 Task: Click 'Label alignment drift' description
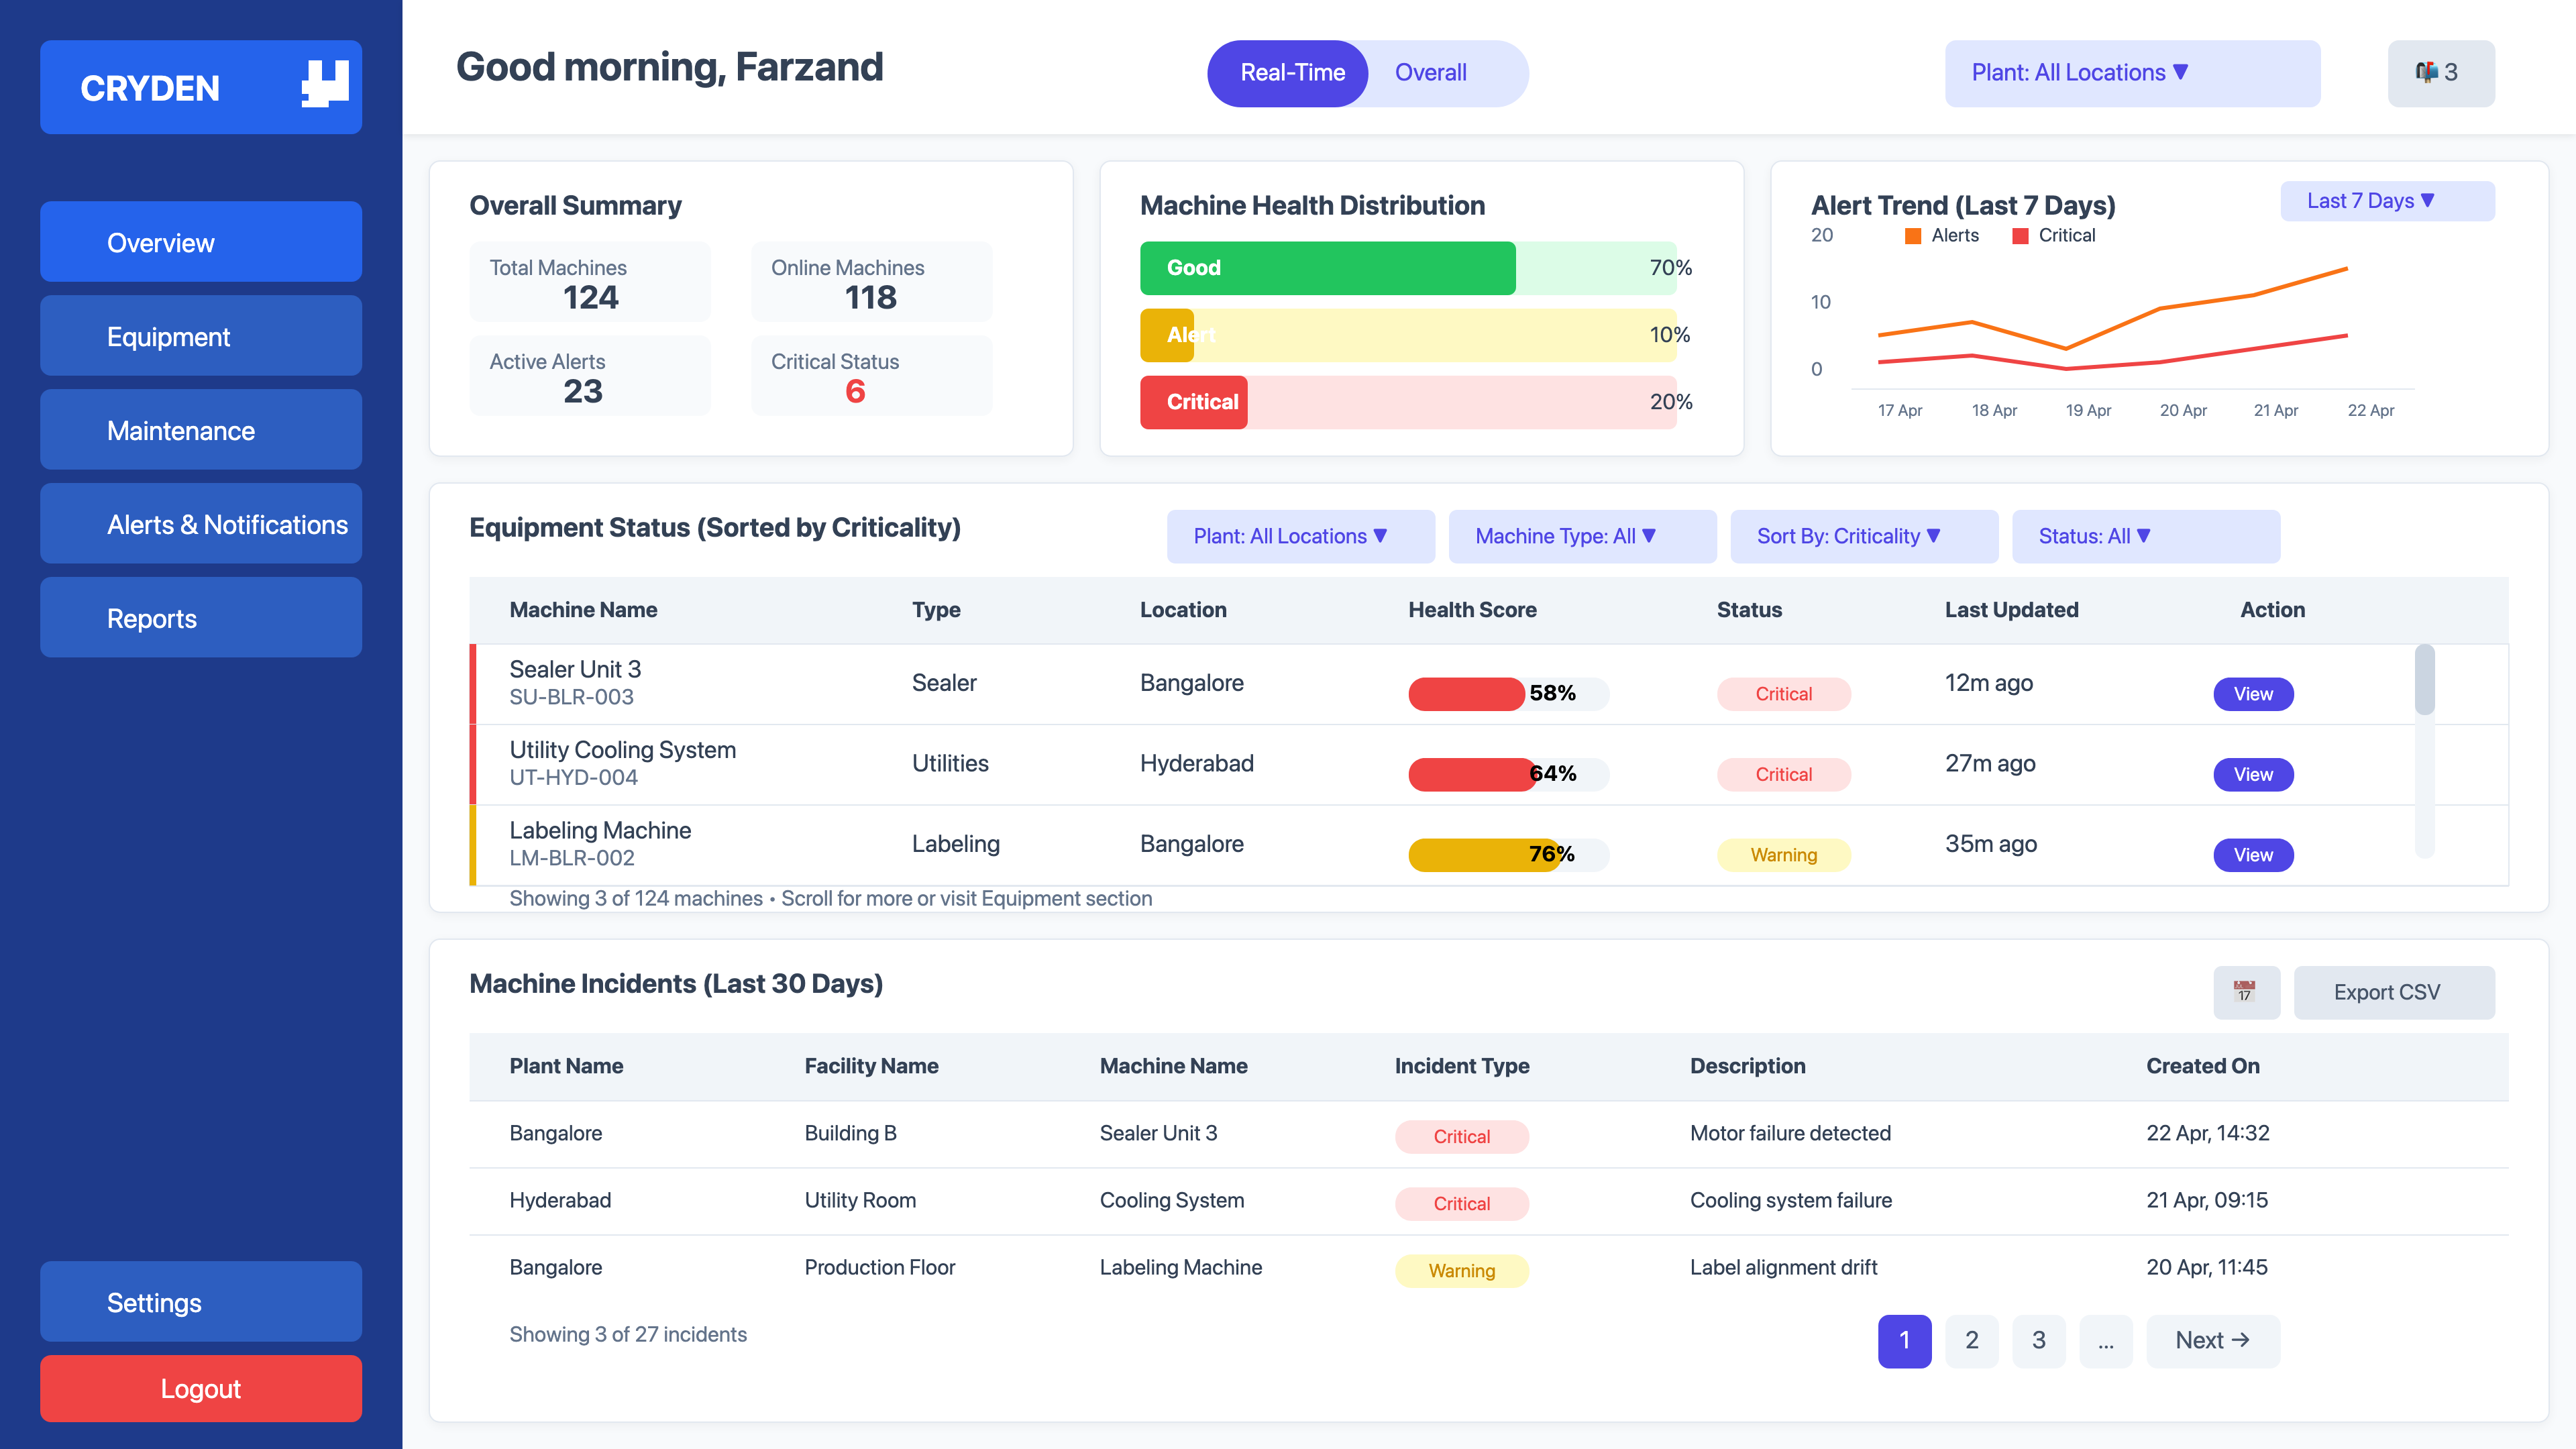(1783, 1267)
